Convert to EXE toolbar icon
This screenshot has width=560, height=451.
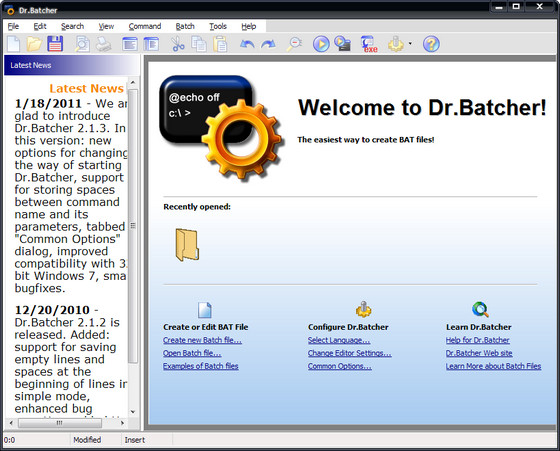[369, 44]
